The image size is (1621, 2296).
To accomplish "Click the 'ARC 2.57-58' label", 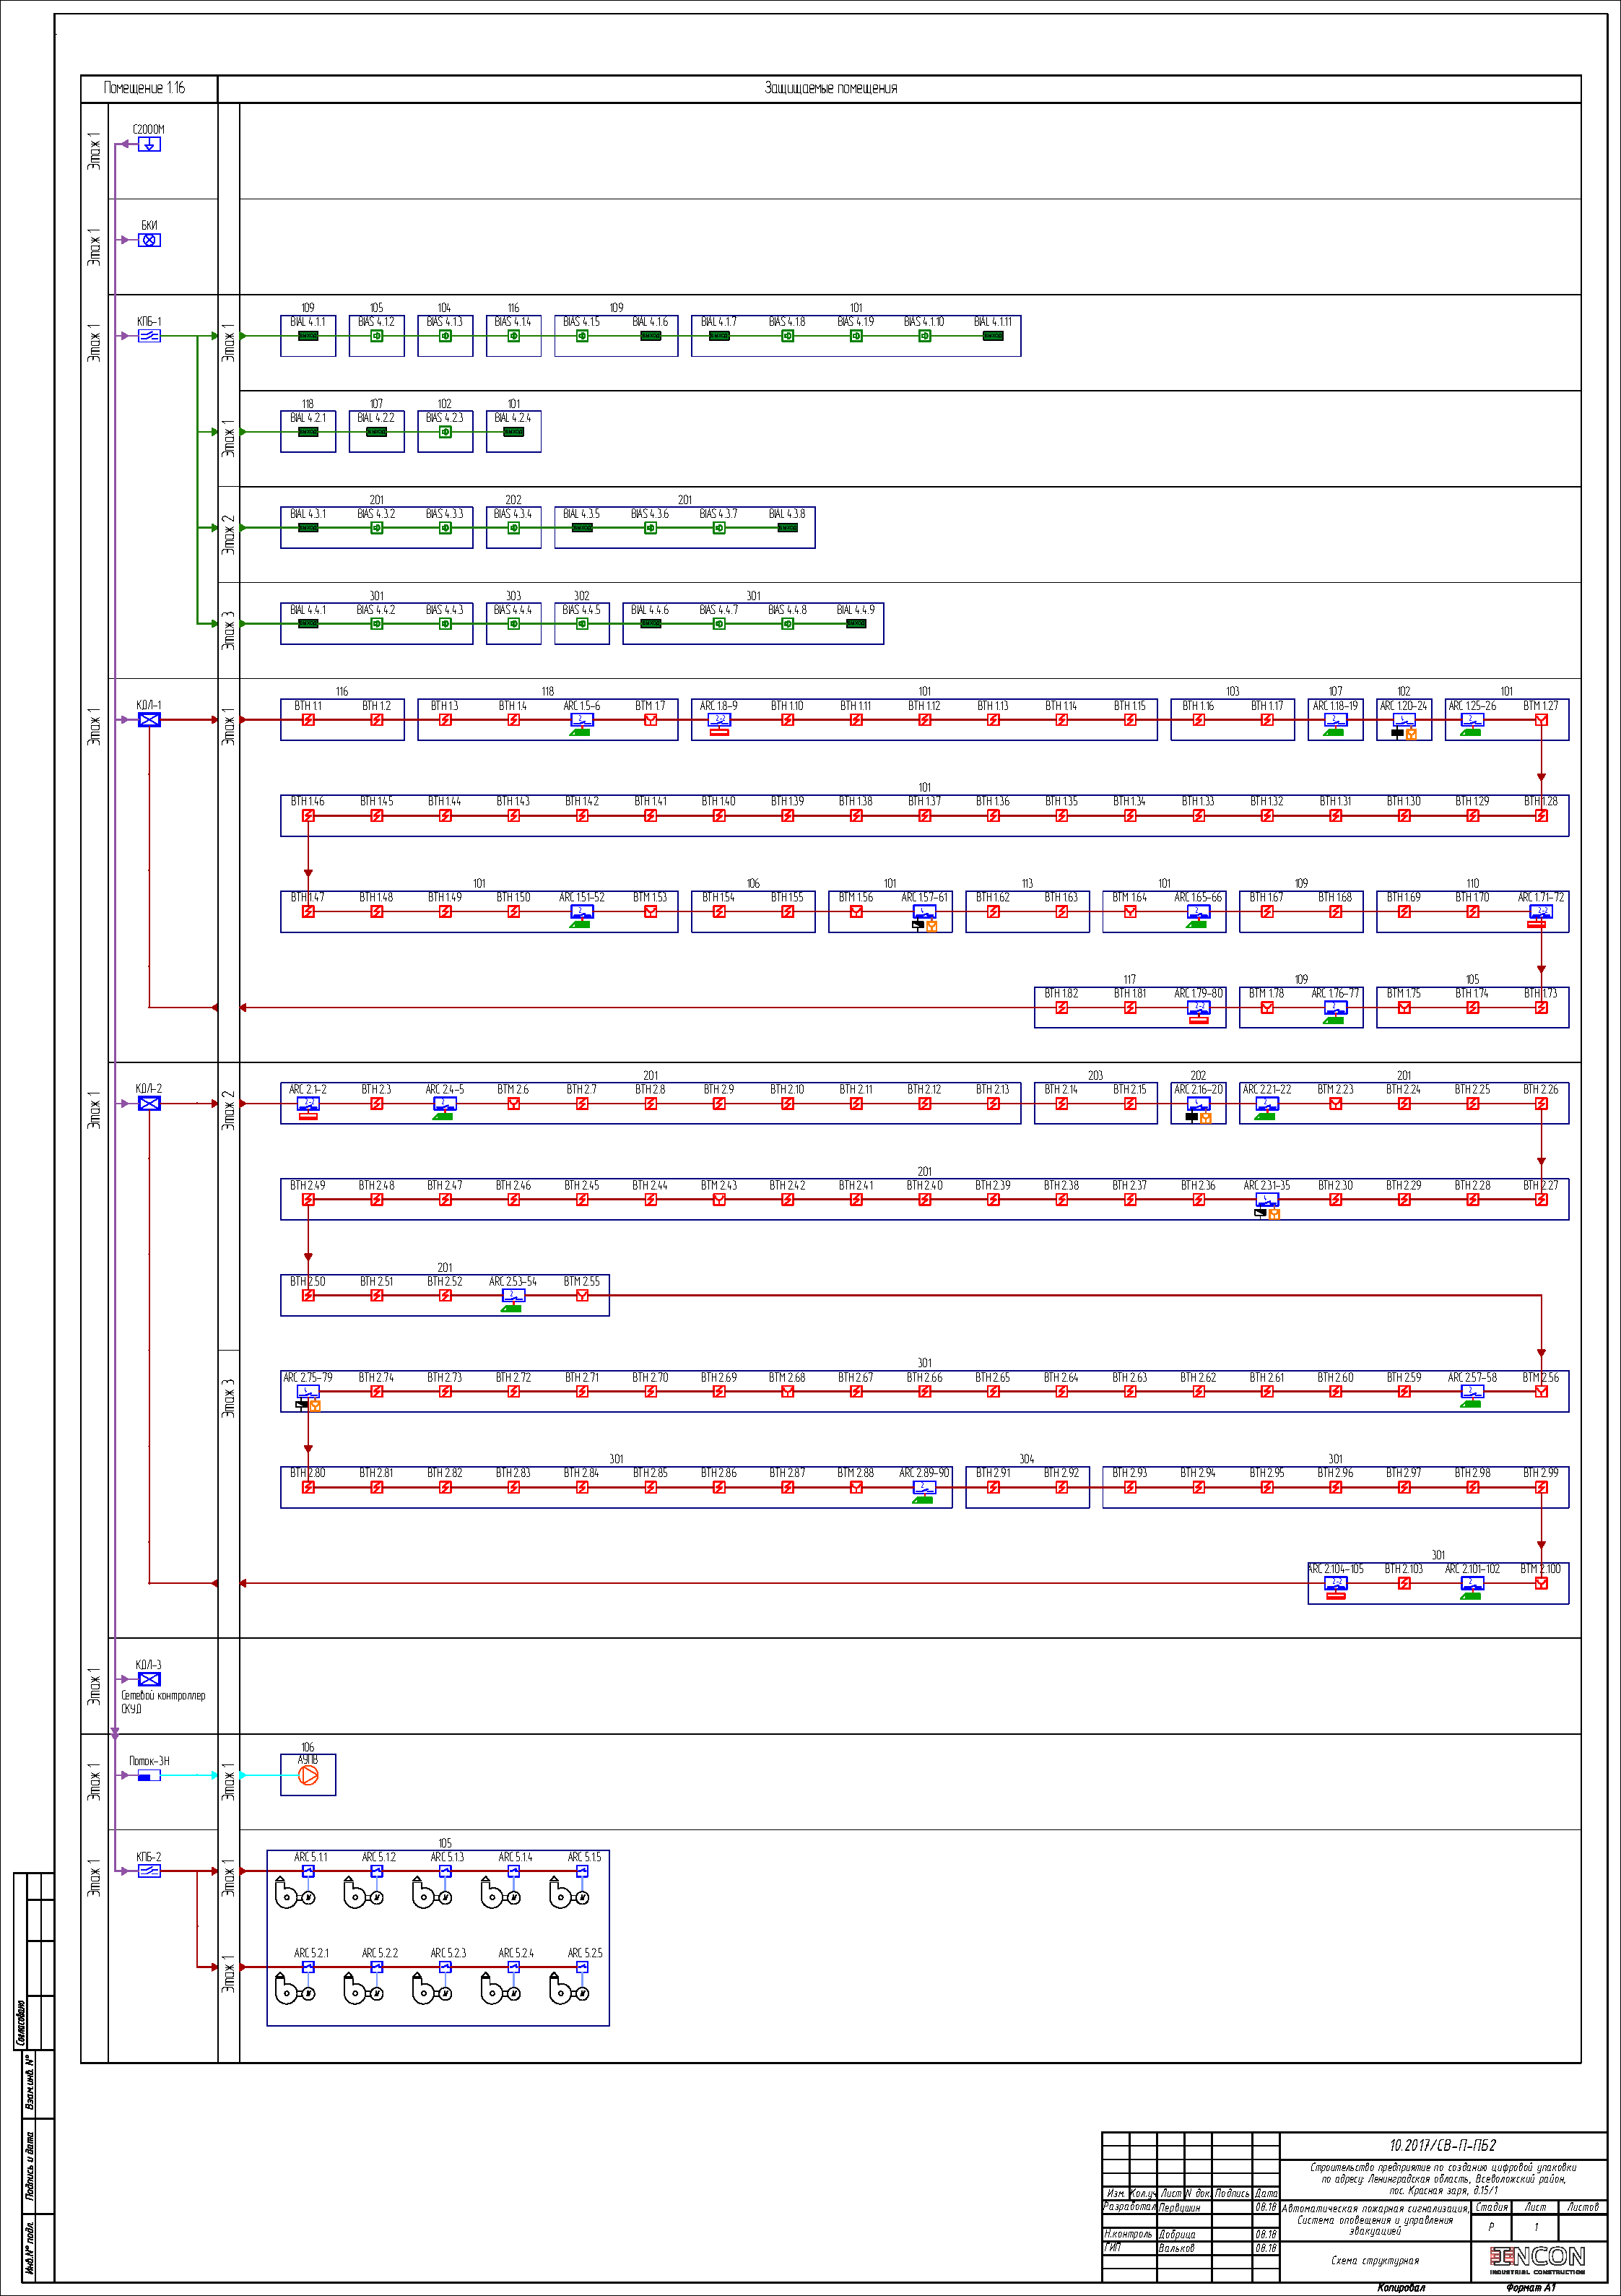I will 1472,1377.
